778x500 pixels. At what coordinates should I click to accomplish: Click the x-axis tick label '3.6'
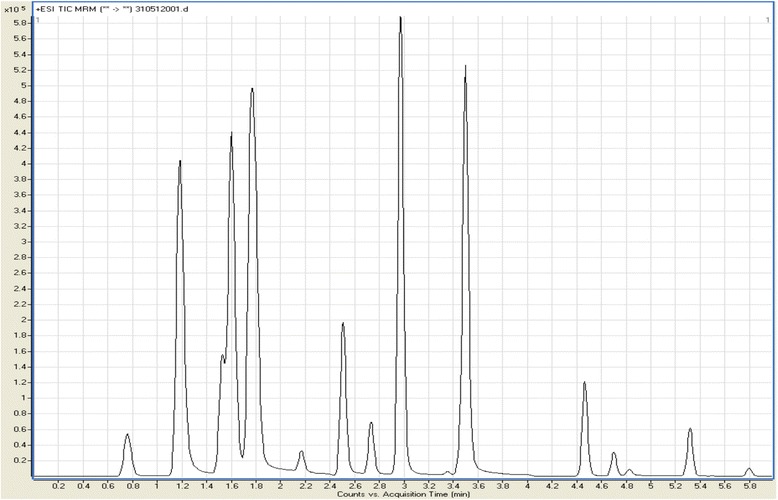[x=478, y=486]
